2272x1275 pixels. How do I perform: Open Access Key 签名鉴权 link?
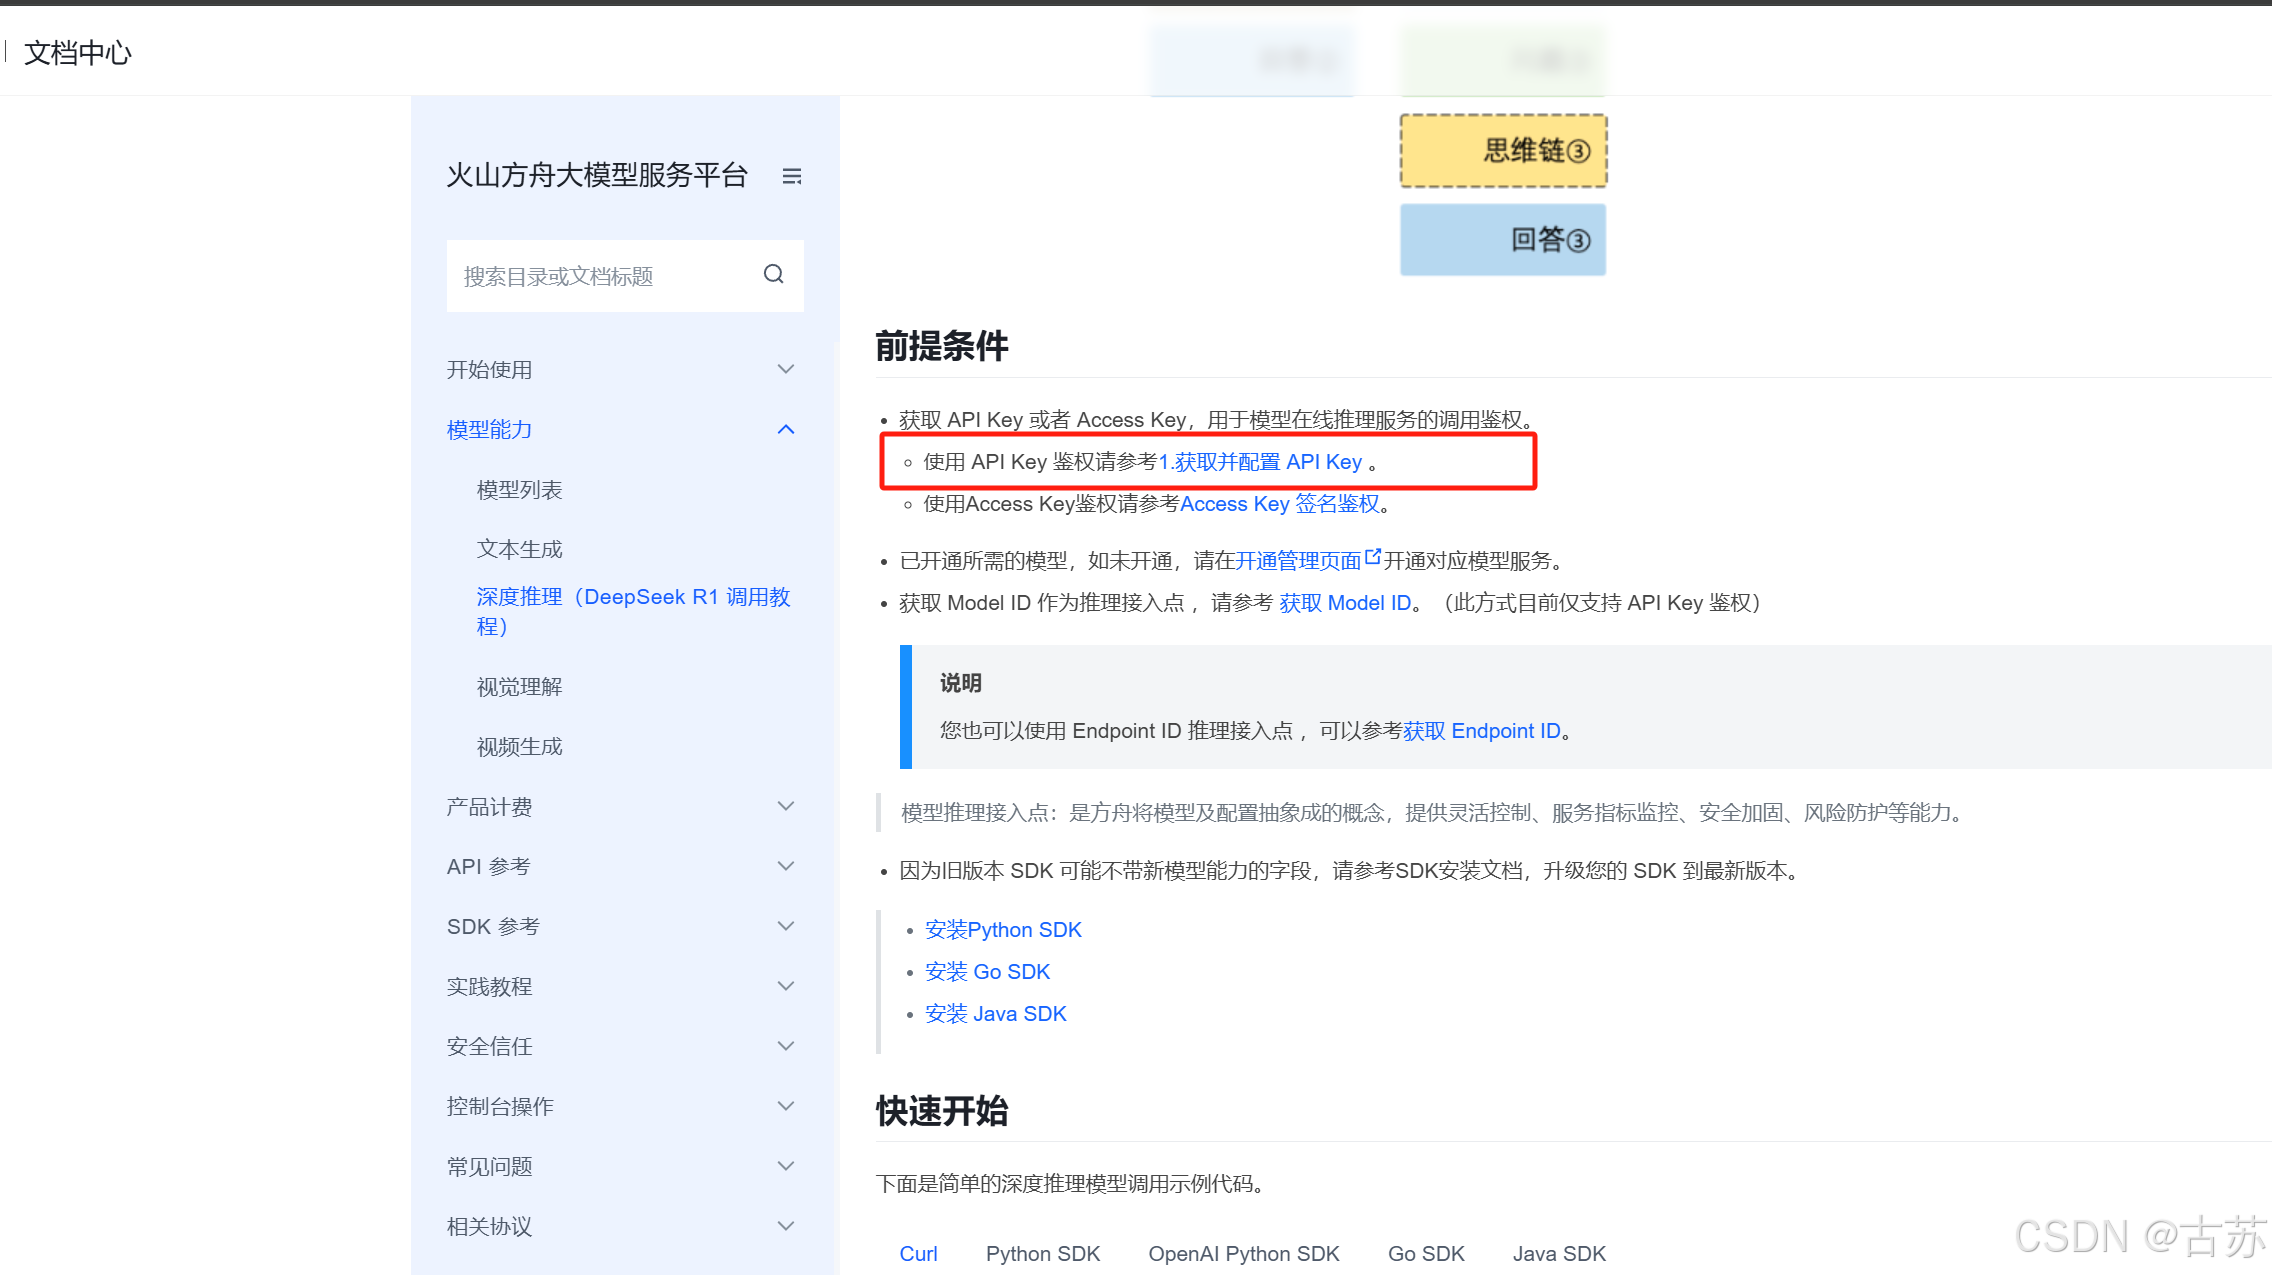[x=1279, y=504]
